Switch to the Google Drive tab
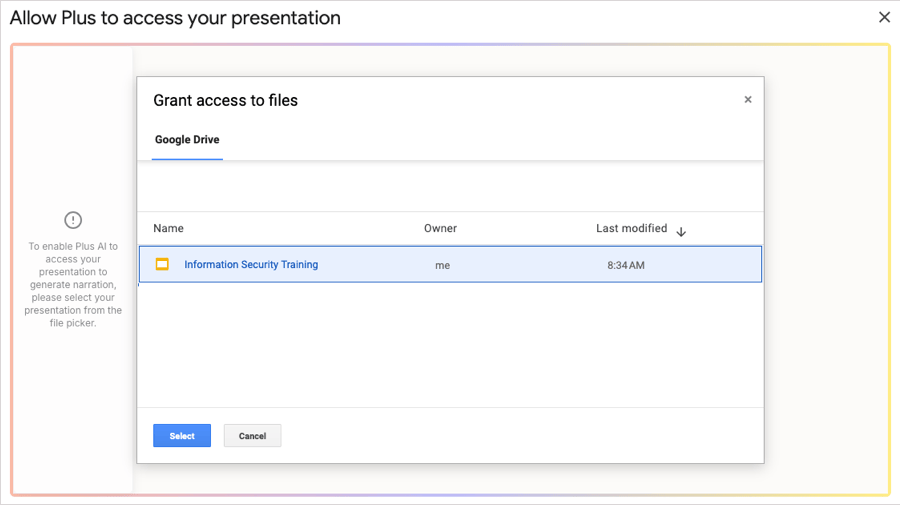This screenshot has height=505, width=900. click(x=187, y=139)
